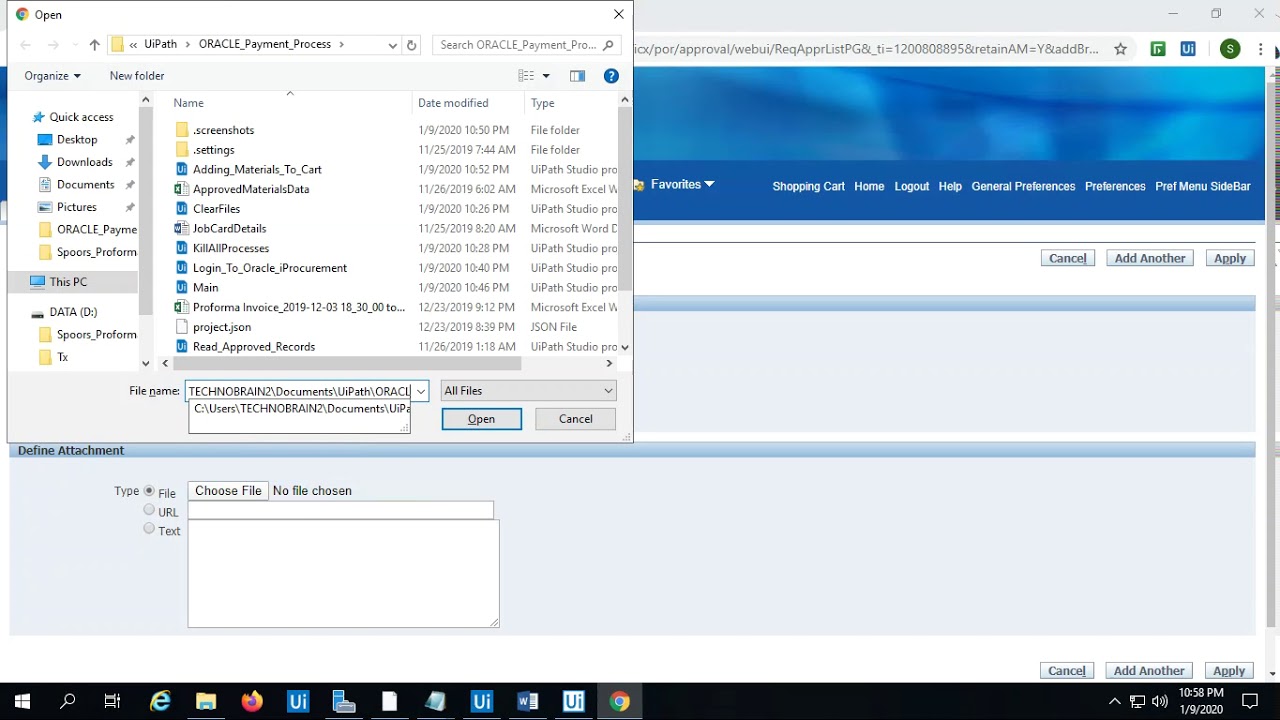Click bottom Apply button

tap(1229, 671)
